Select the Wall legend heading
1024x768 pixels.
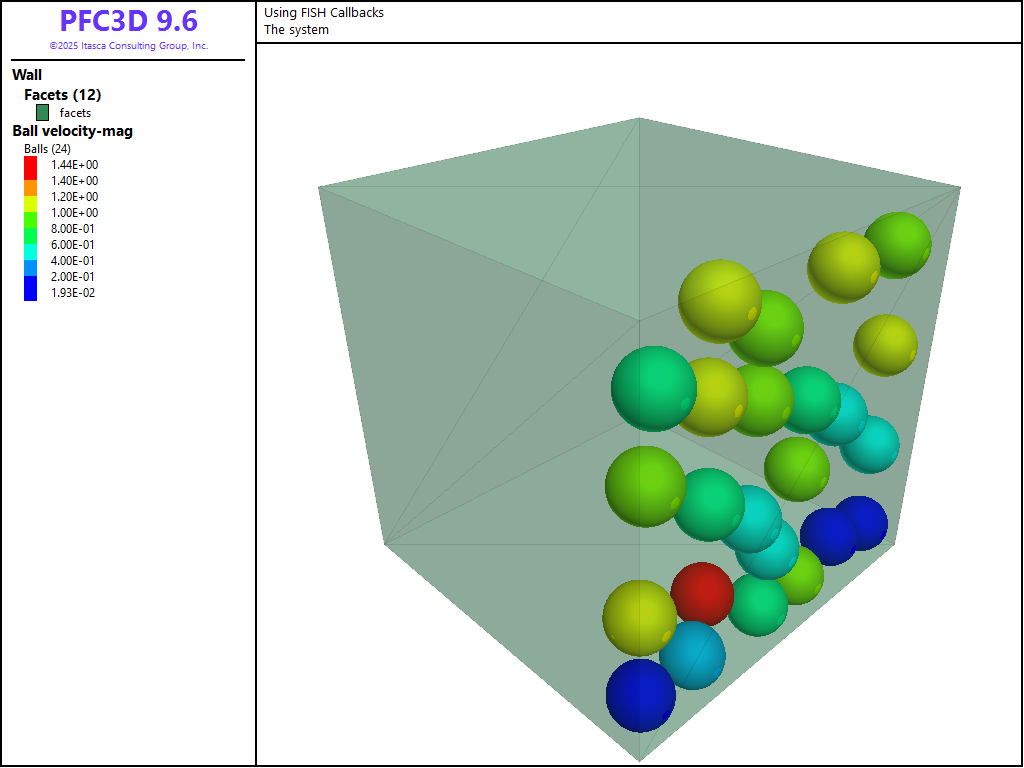pyautogui.click(x=27, y=75)
